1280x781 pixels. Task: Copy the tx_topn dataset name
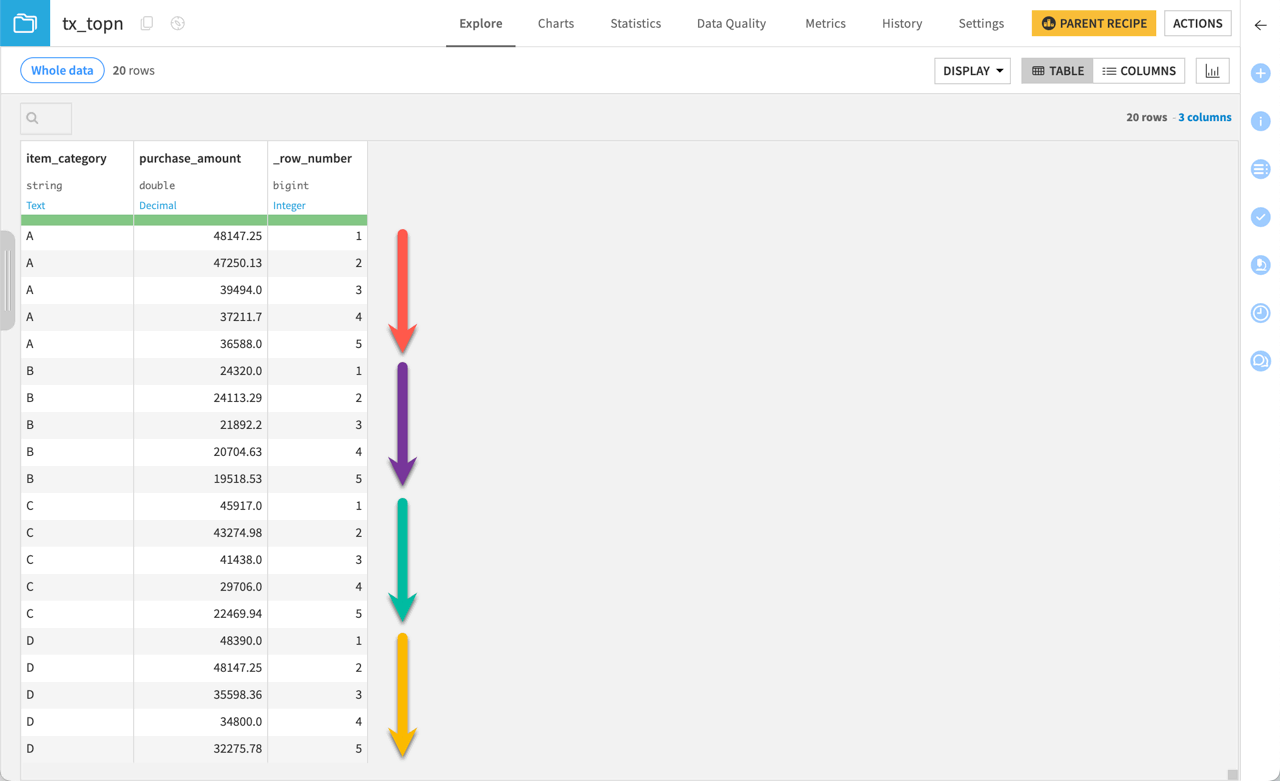tap(146, 22)
